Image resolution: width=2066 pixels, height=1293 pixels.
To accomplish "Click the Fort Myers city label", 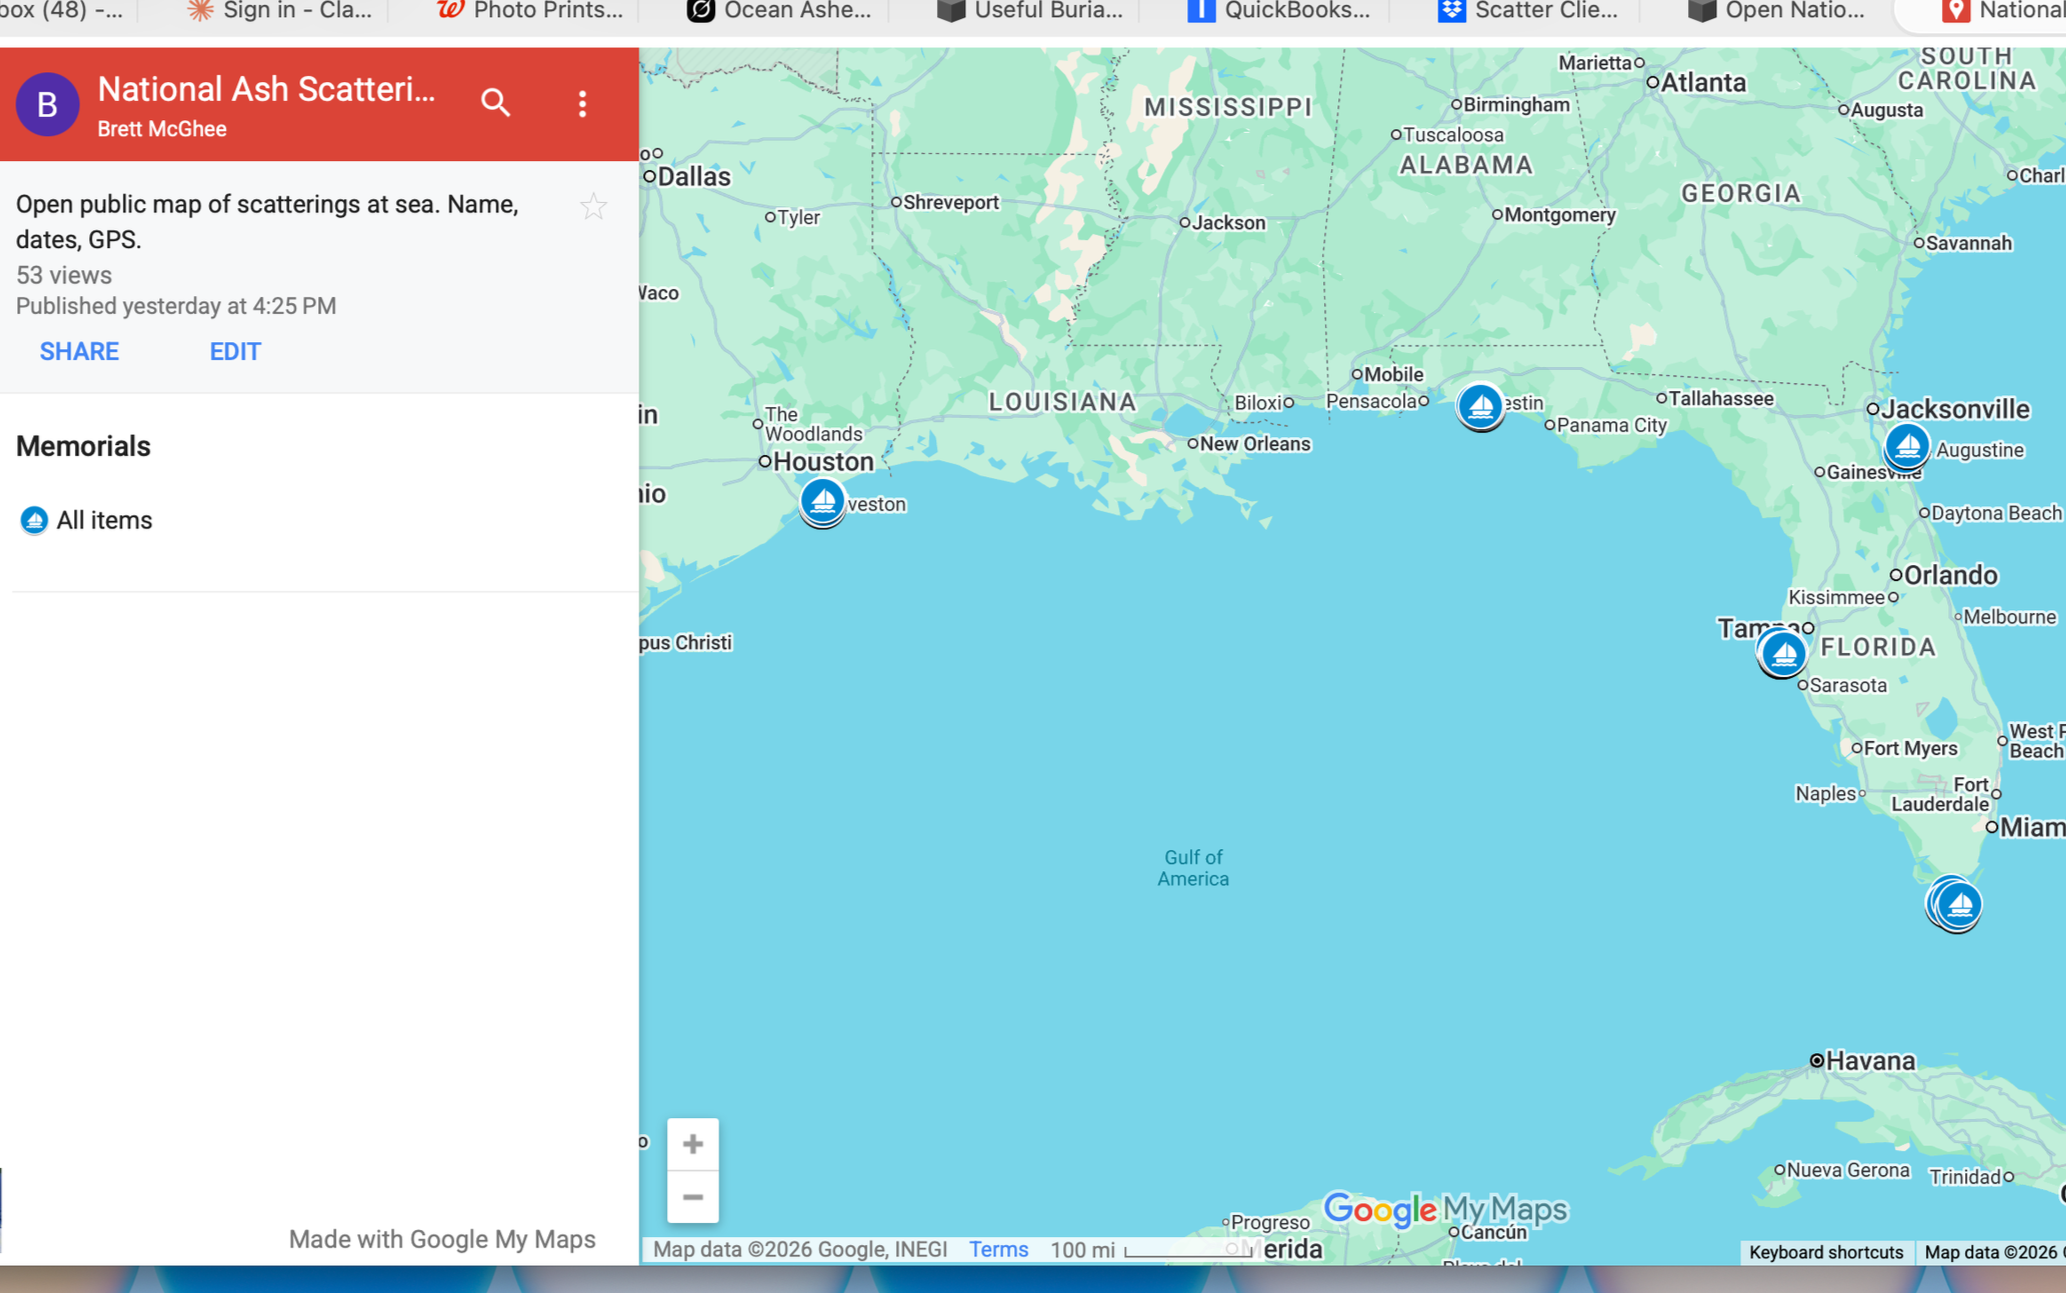I will [x=1911, y=748].
